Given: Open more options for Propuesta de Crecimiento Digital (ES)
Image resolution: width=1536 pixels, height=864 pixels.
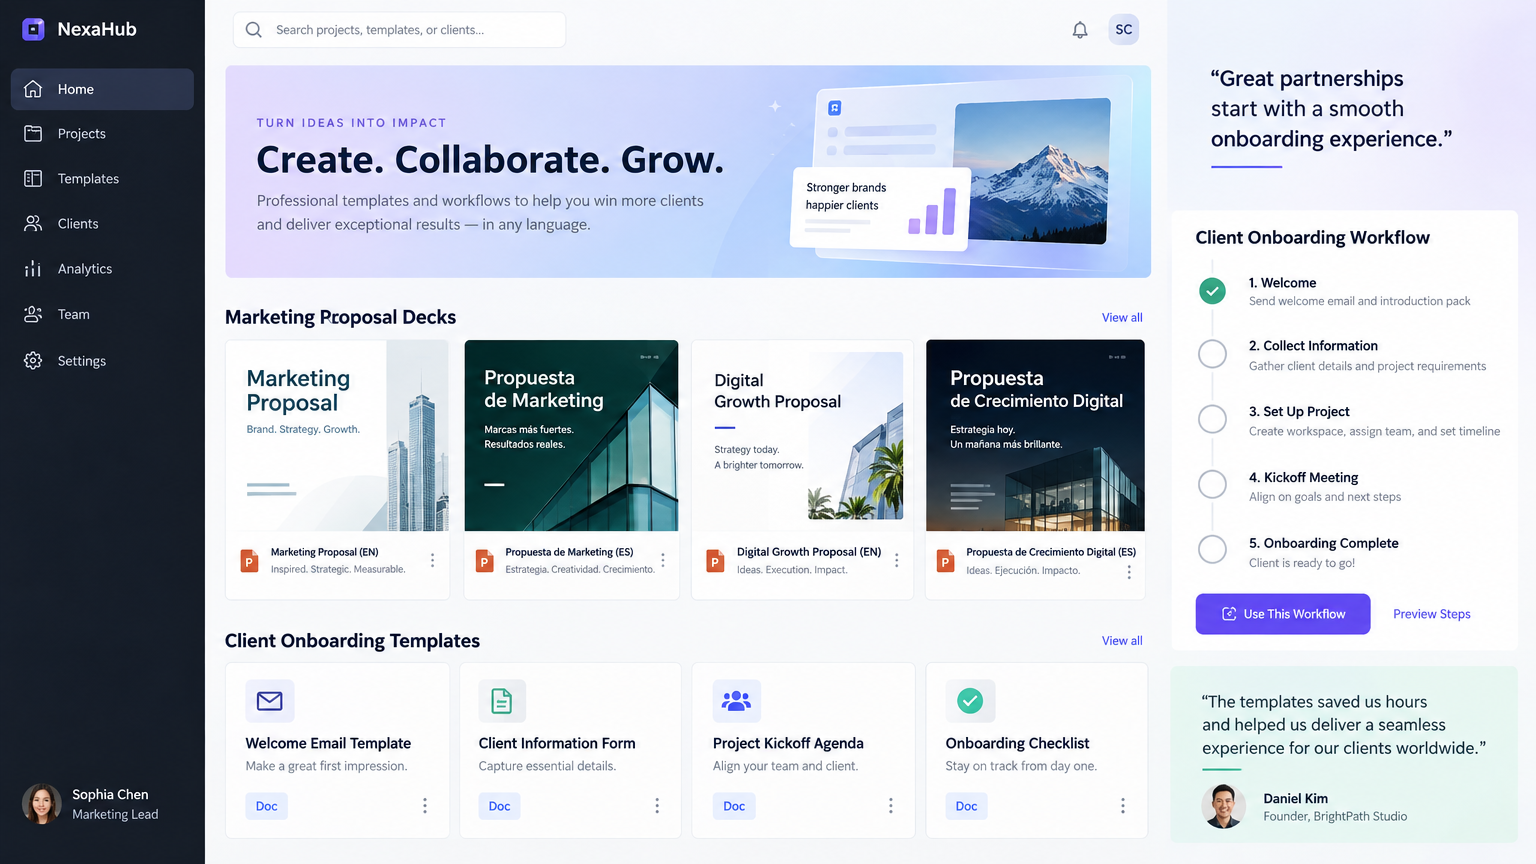Looking at the screenshot, I should tap(1129, 572).
